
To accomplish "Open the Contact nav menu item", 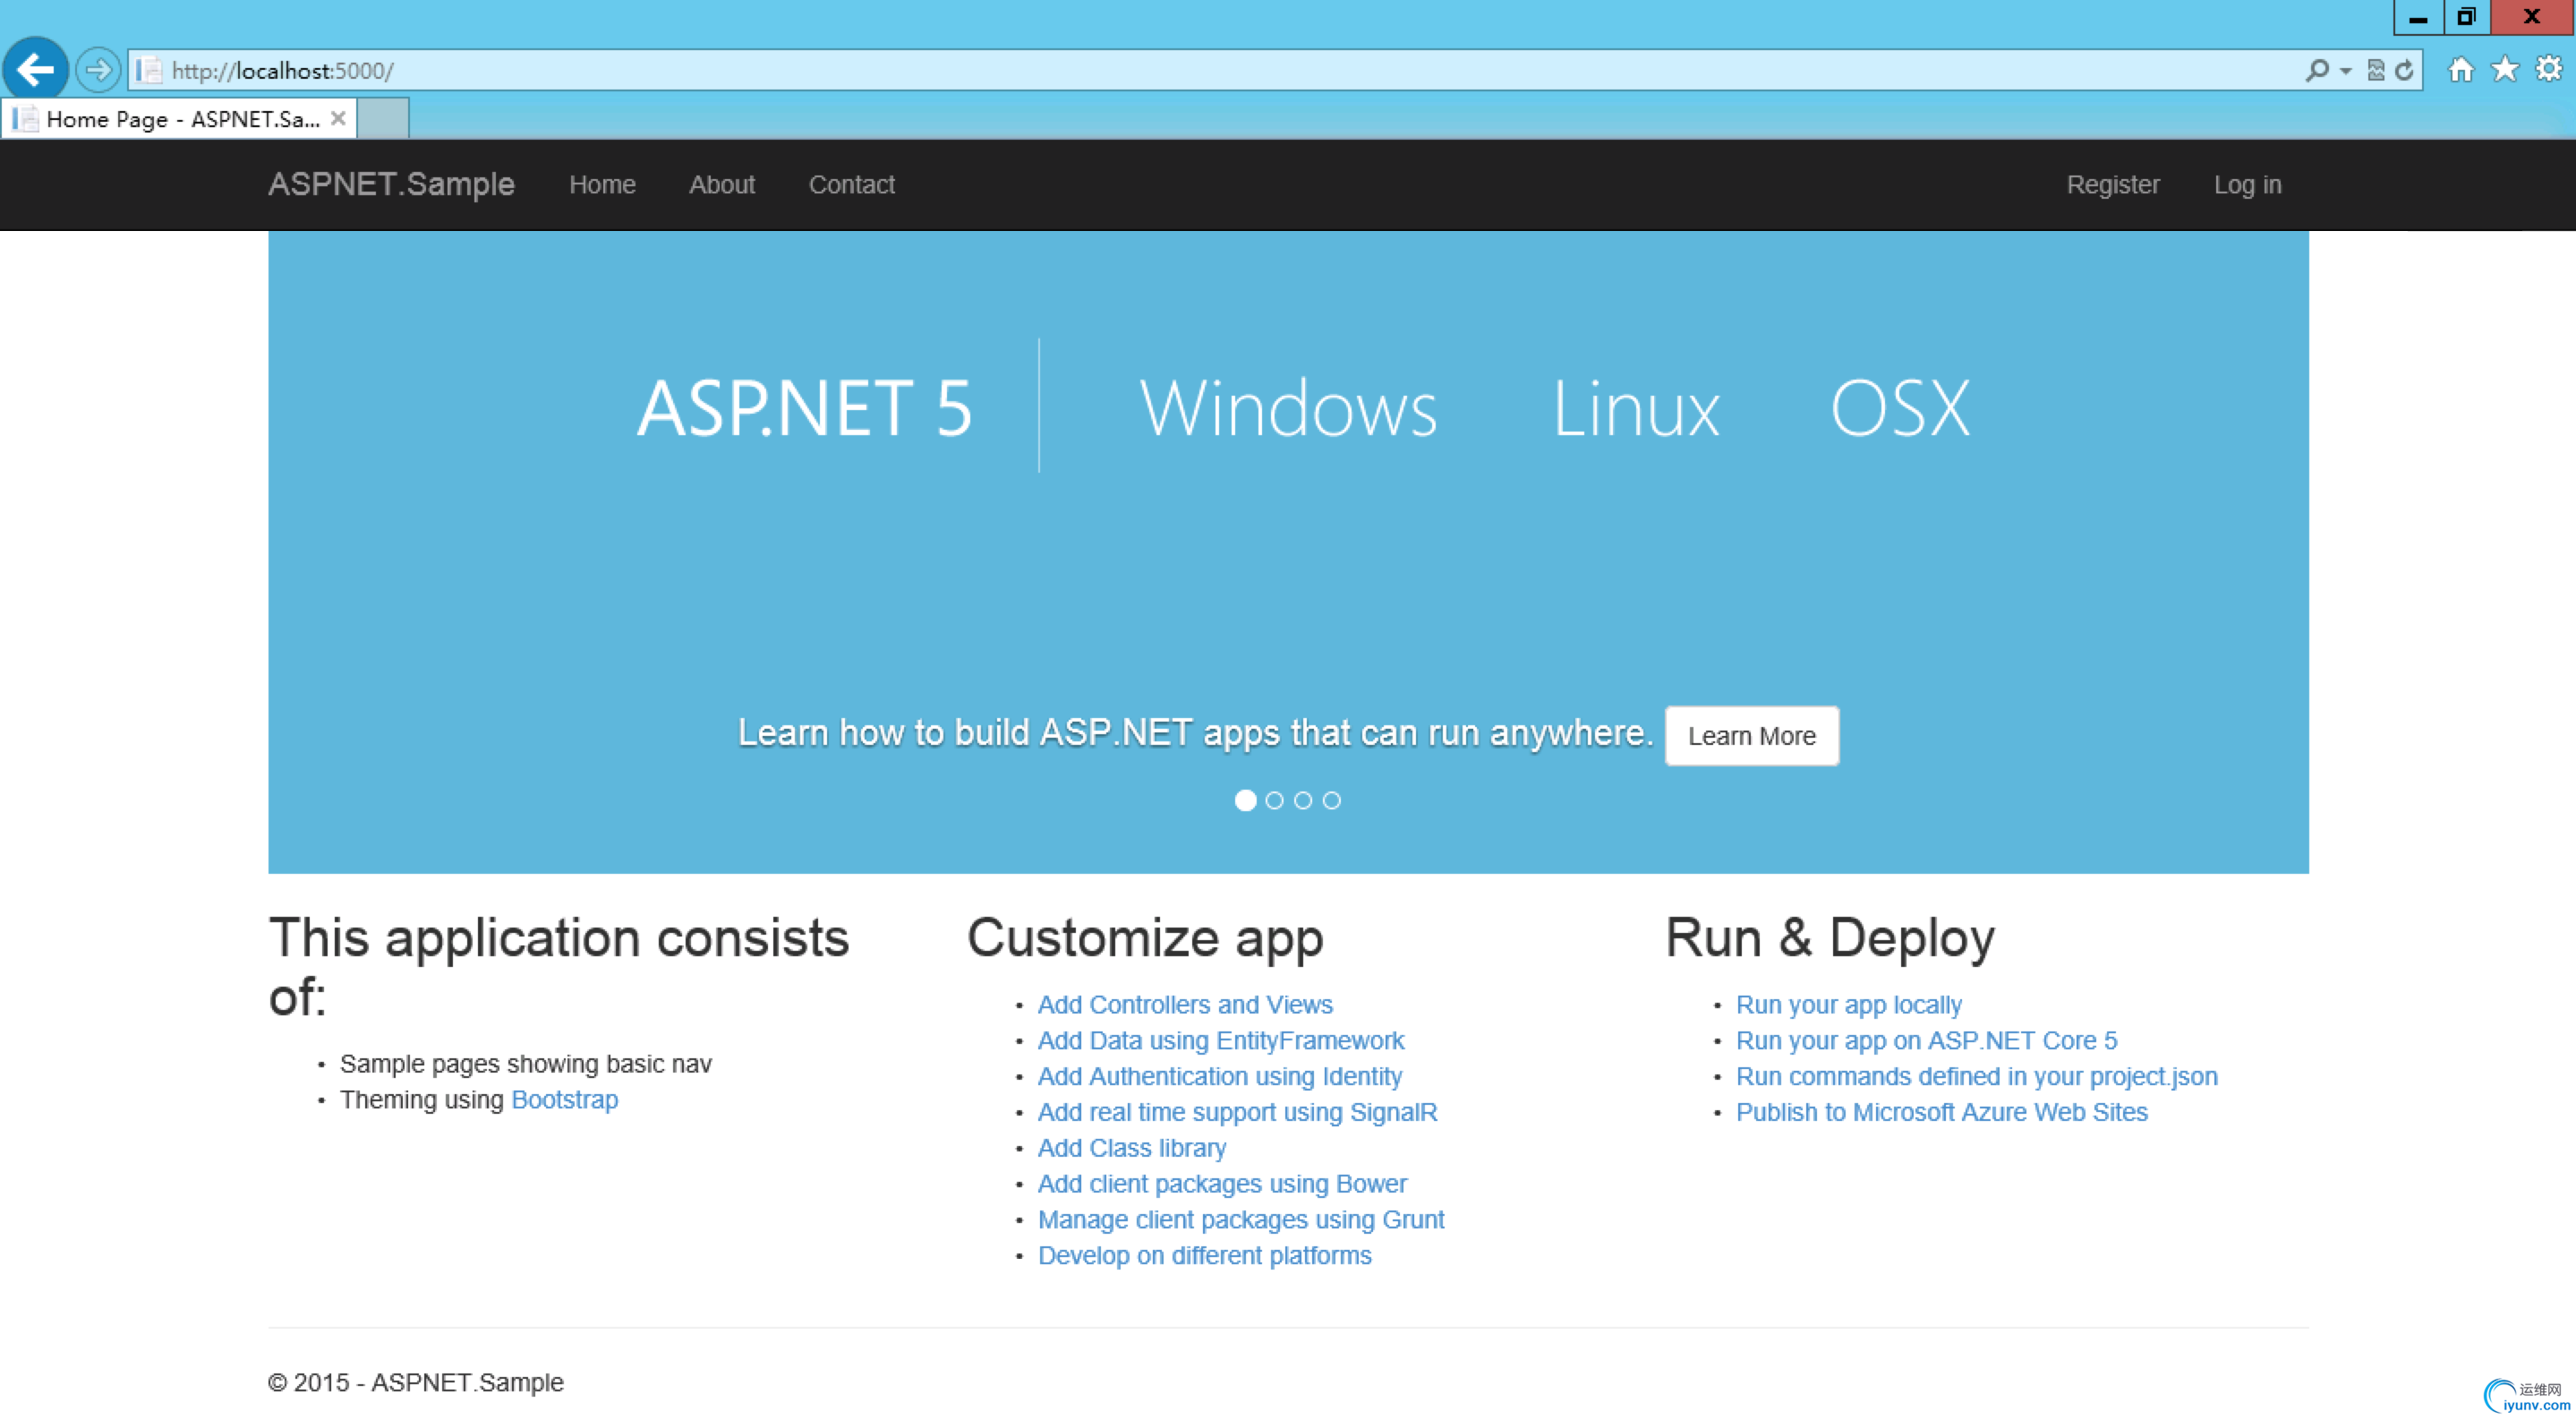I will pyautogui.click(x=851, y=184).
